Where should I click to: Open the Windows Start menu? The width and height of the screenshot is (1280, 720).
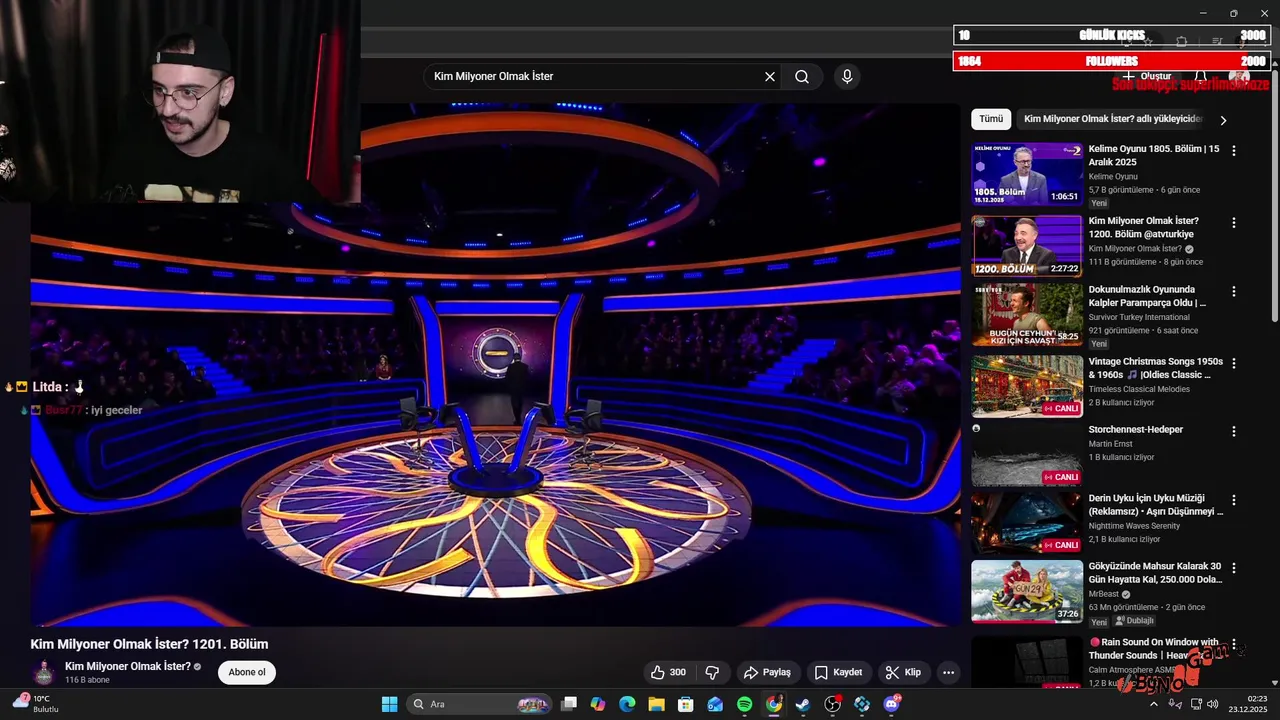pos(389,704)
